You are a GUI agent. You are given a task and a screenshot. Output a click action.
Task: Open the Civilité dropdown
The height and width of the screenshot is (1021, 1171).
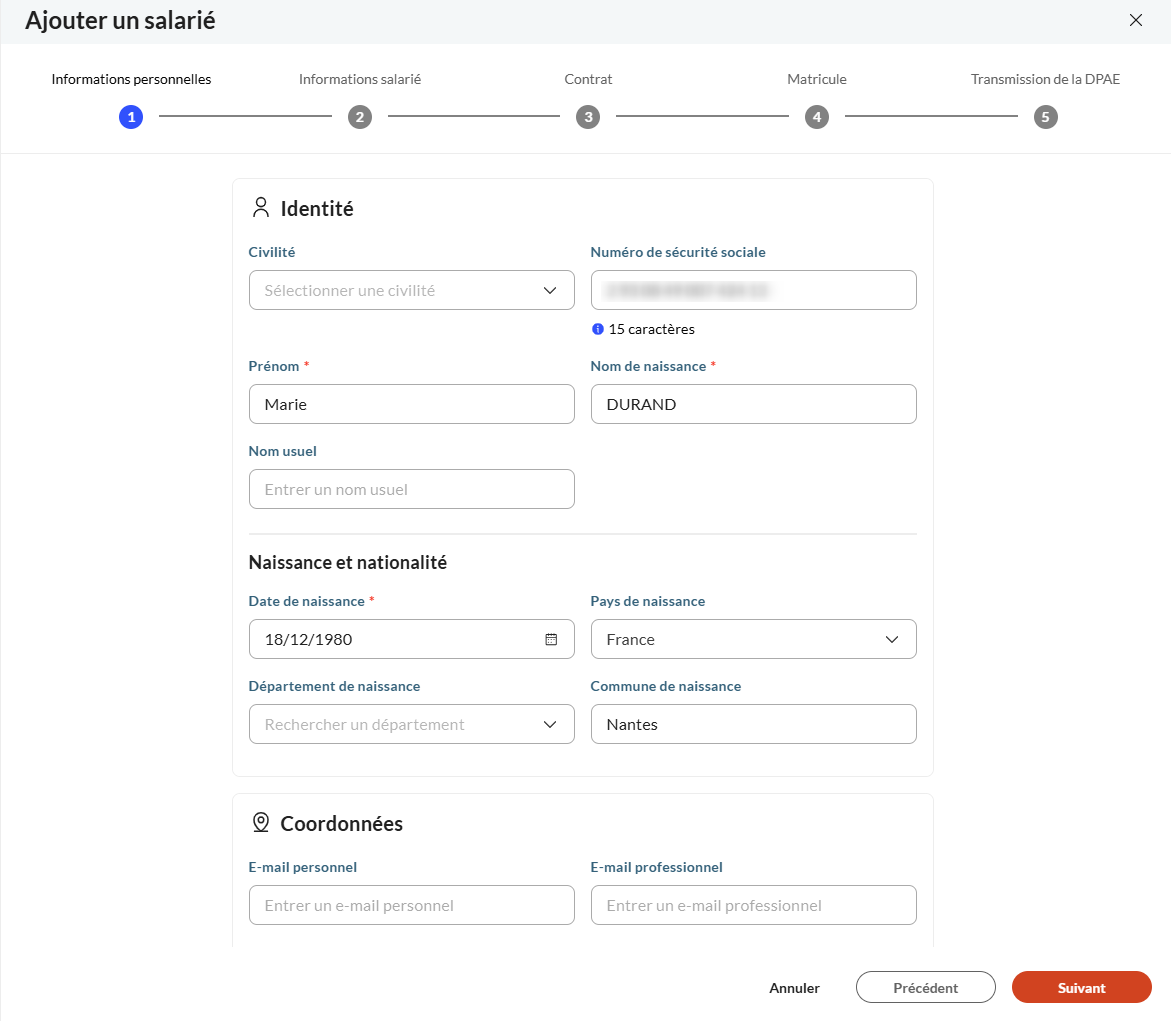(x=411, y=290)
